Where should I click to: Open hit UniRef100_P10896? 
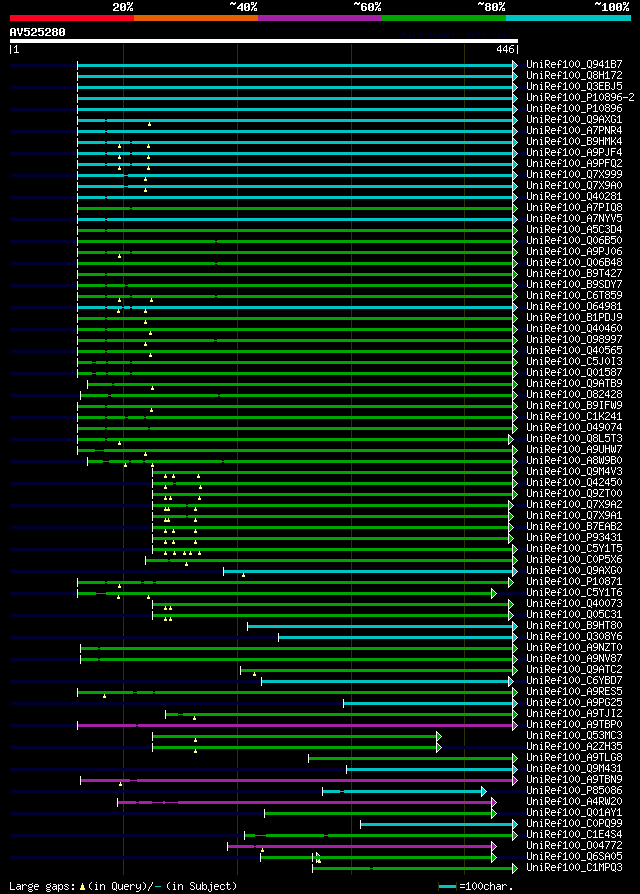[x=574, y=108]
